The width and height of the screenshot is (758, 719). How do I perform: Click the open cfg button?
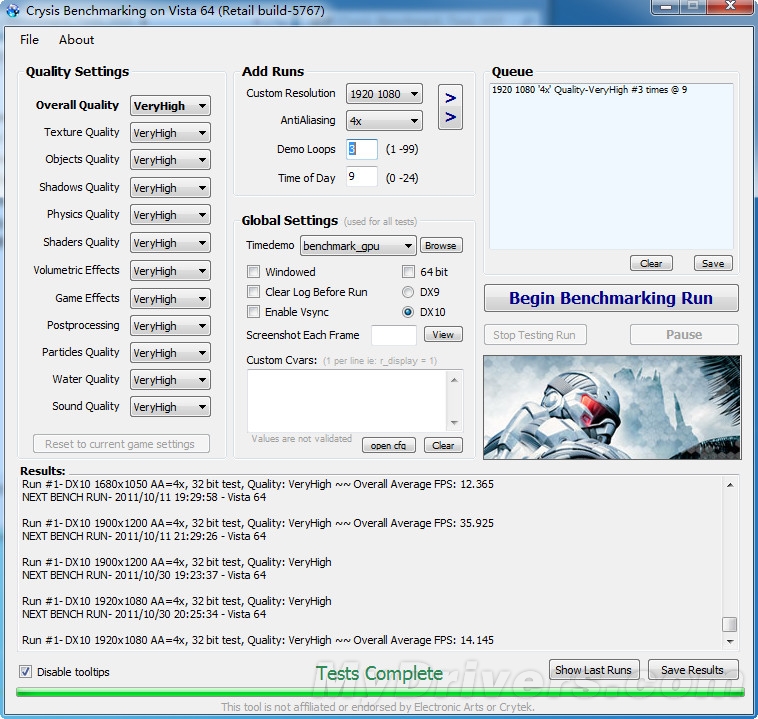(x=389, y=445)
